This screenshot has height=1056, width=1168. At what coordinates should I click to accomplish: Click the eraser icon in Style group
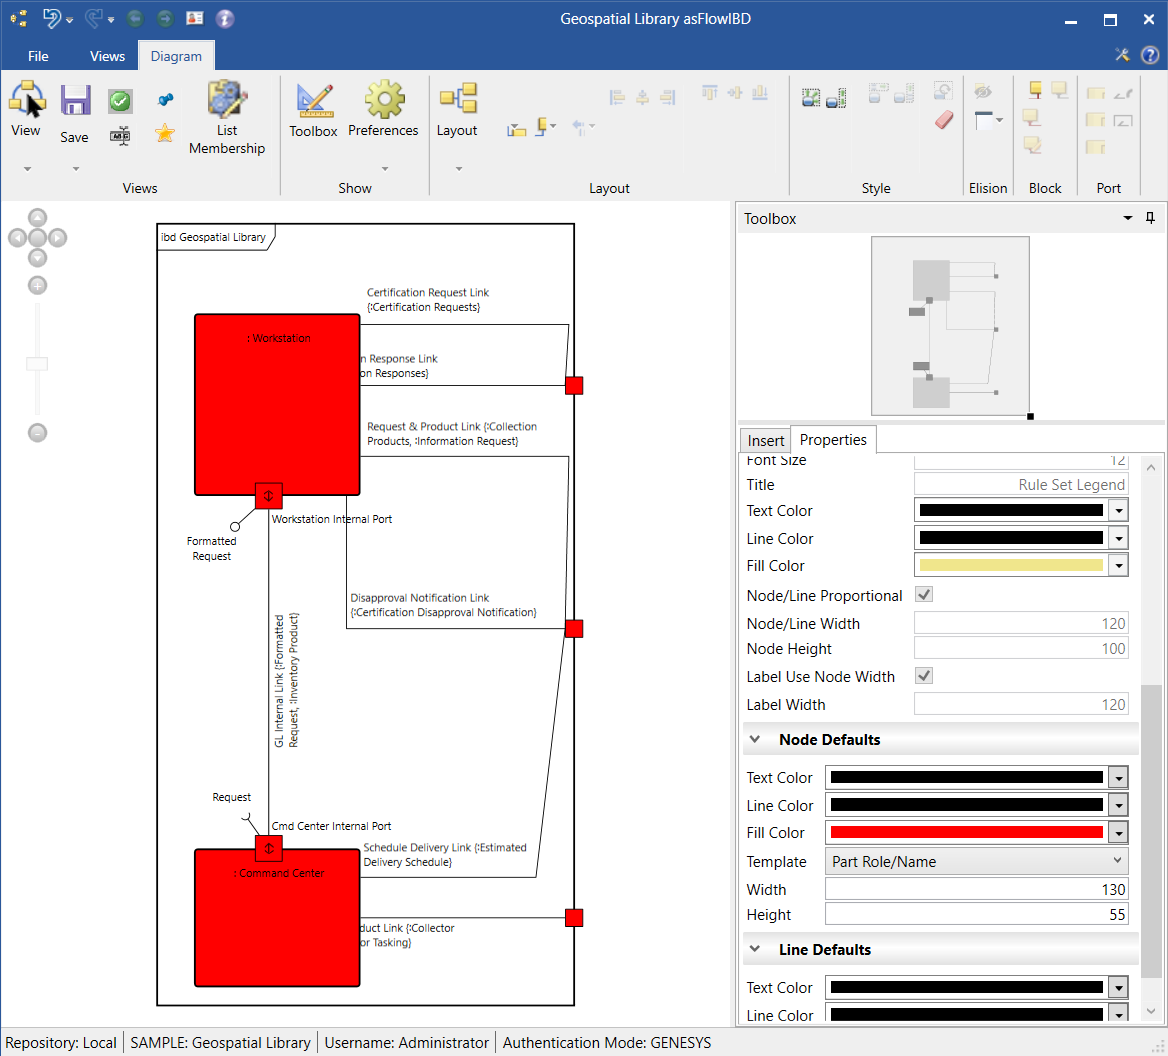(x=944, y=120)
